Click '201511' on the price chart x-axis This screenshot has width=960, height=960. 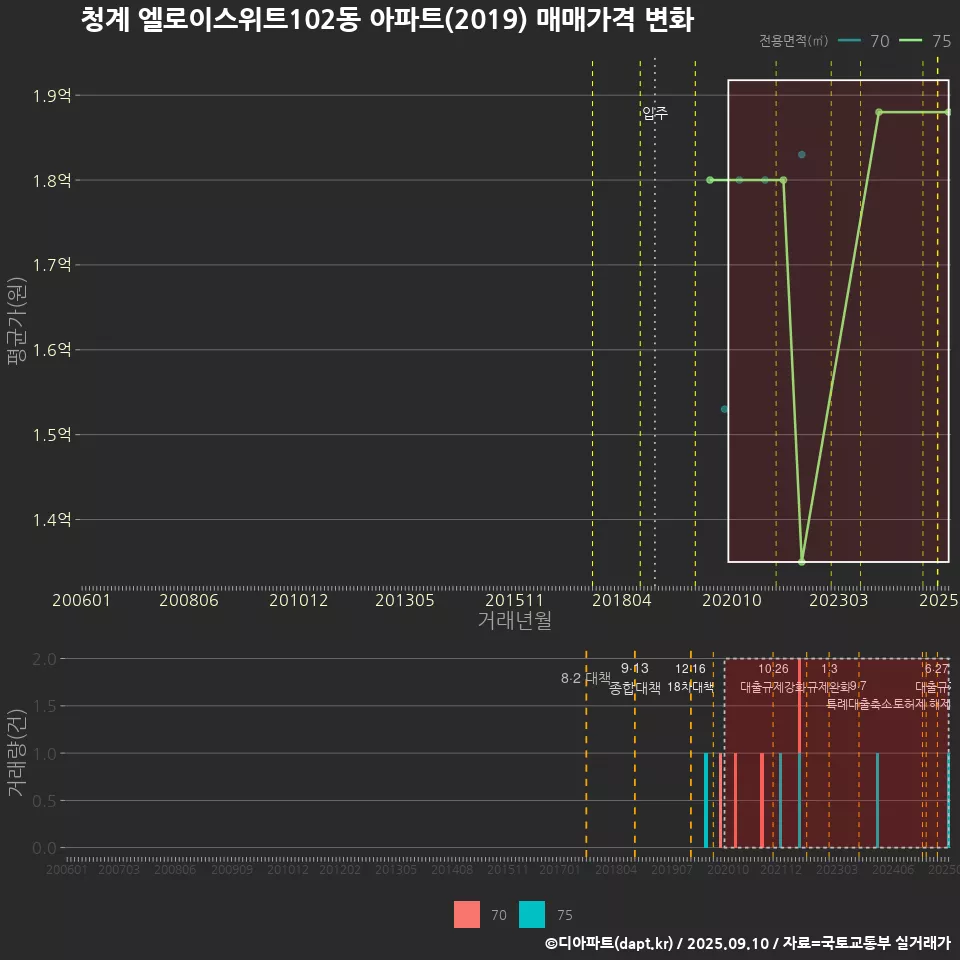pos(514,600)
